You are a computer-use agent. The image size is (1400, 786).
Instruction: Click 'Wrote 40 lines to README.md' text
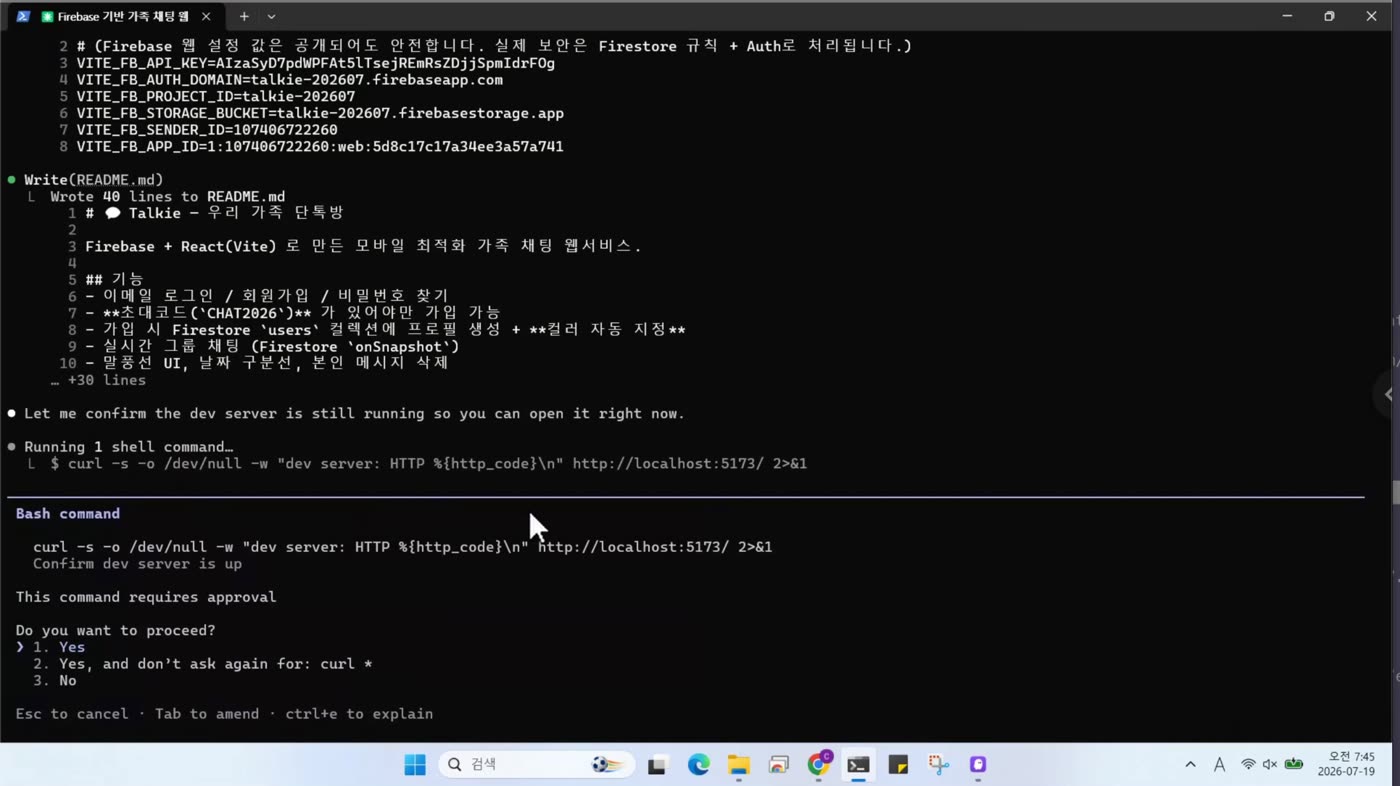click(168, 197)
